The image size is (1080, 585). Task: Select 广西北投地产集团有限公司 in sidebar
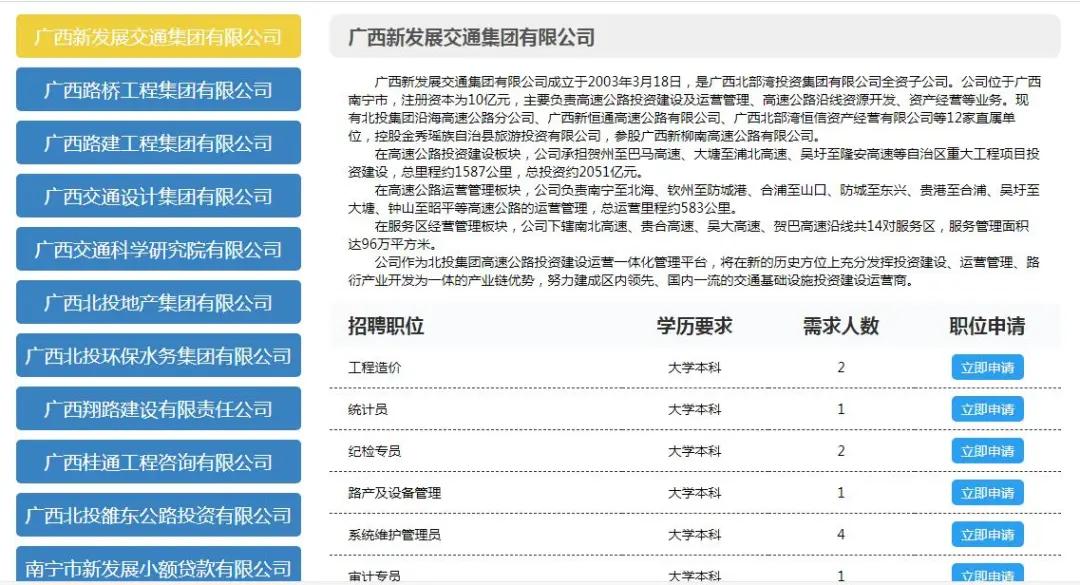click(157, 302)
